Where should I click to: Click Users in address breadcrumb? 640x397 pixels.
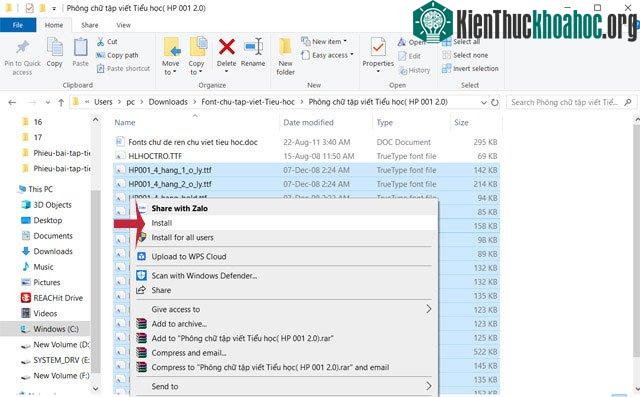point(103,102)
